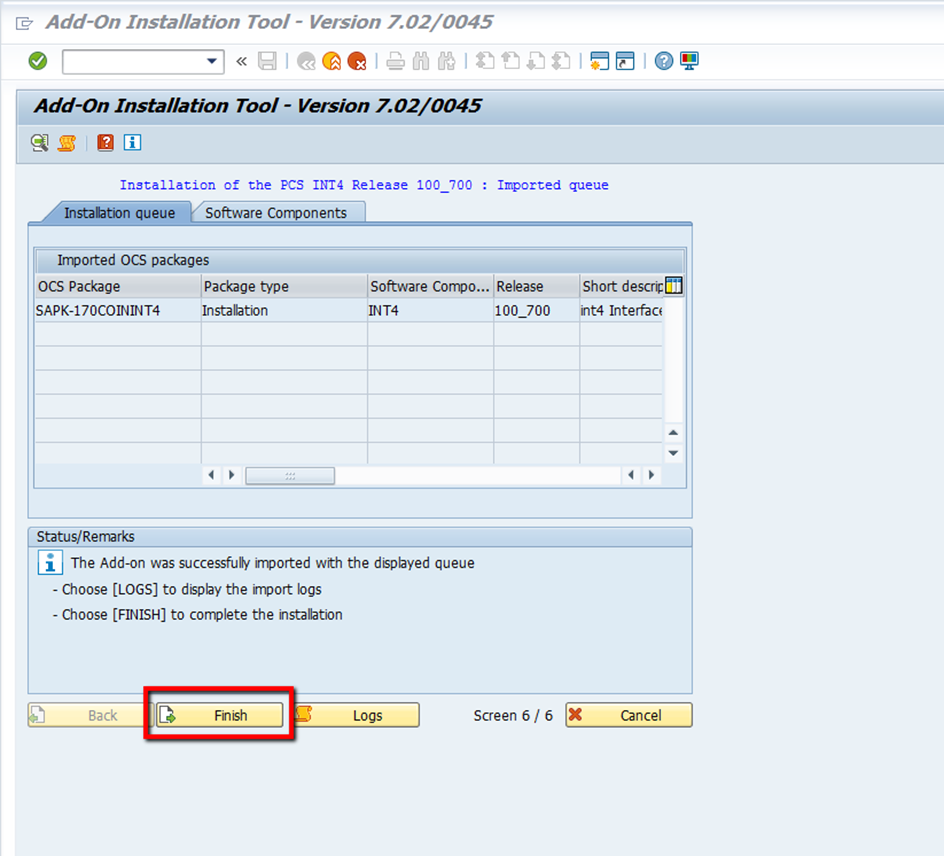Click the Generate Shortcut icon
The width and height of the screenshot is (944, 856).
pyautogui.click(x=625, y=62)
